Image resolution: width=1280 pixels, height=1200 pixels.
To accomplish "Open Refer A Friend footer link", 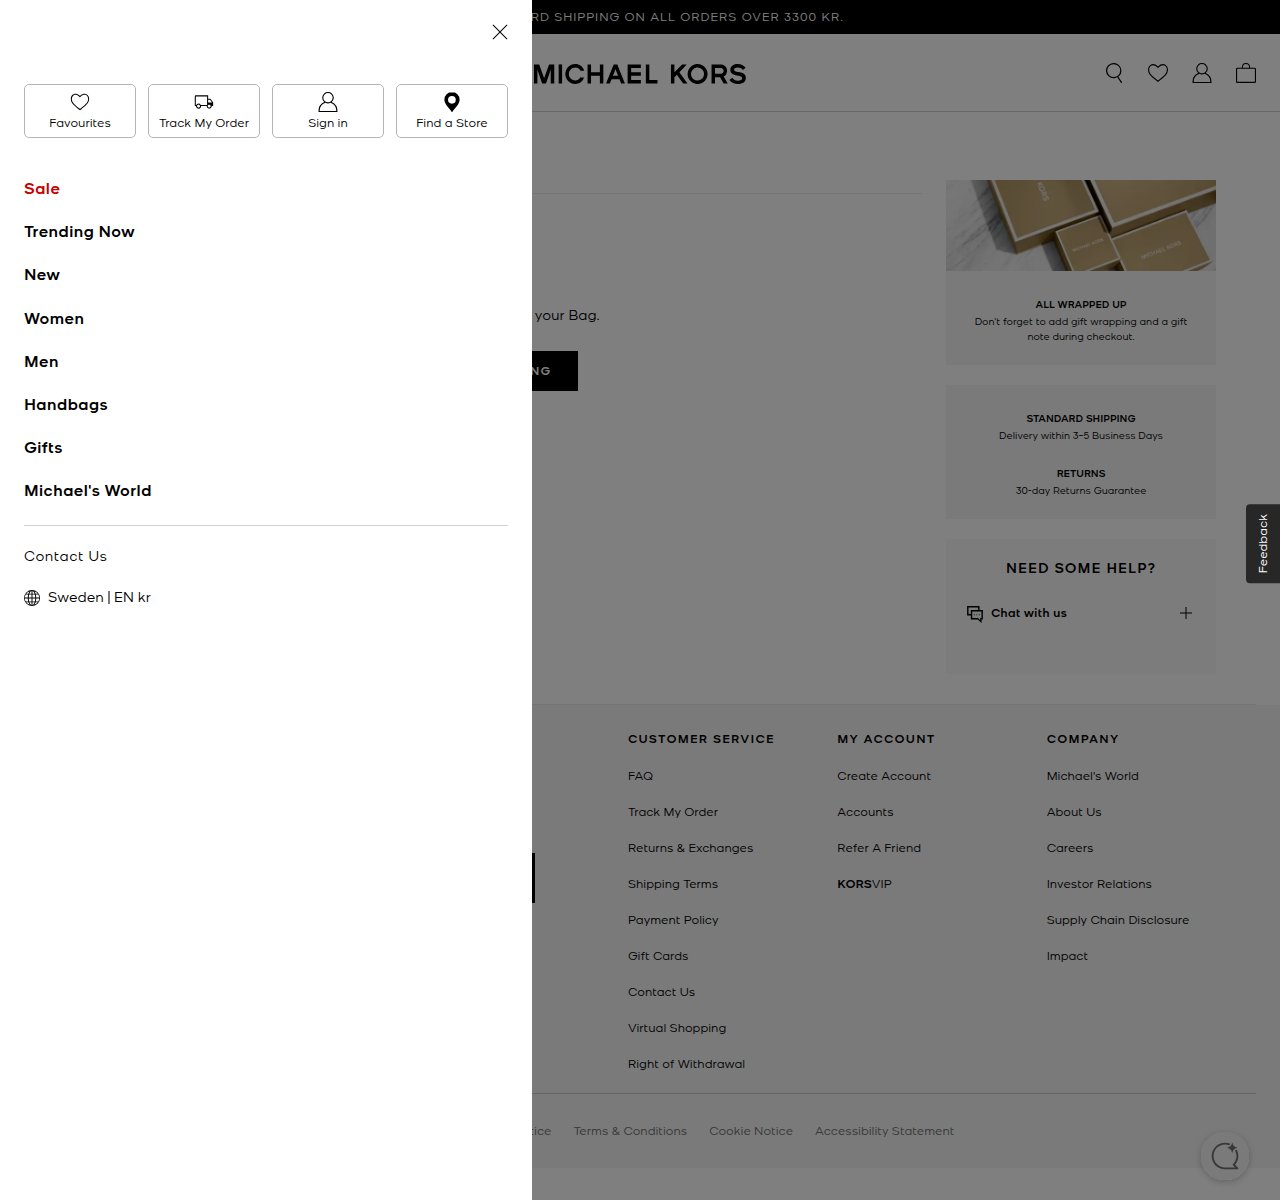I will coord(879,848).
